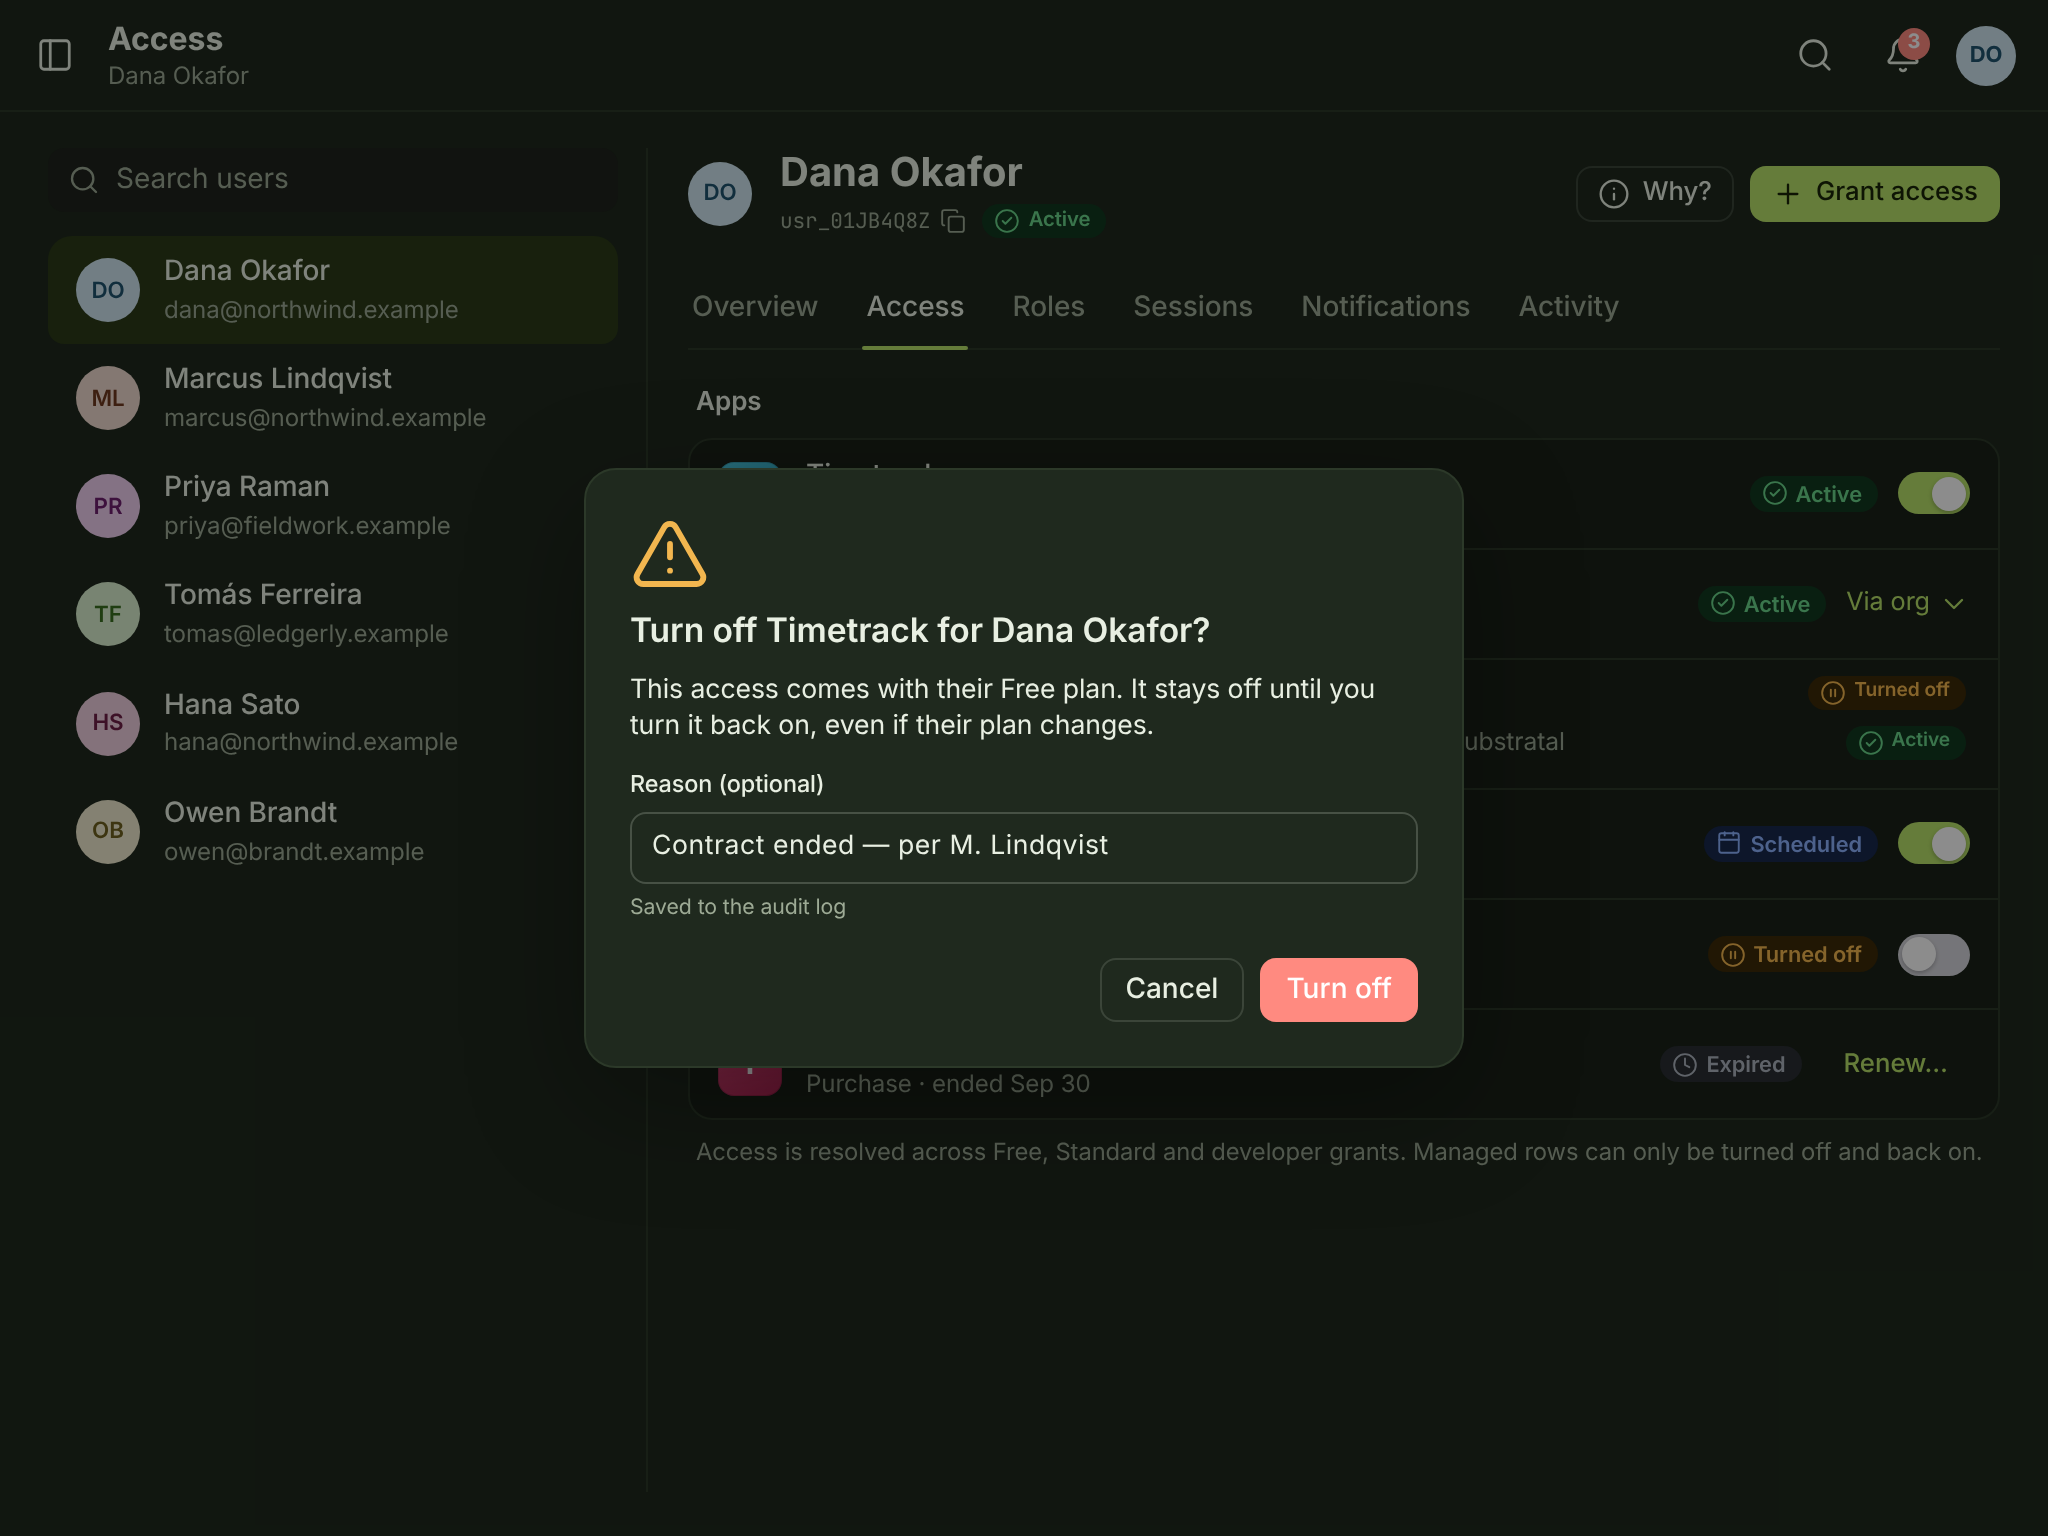Toggle the Scheduled row switch
This screenshot has width=2048, height=1536.
(x=1933, y=844)
